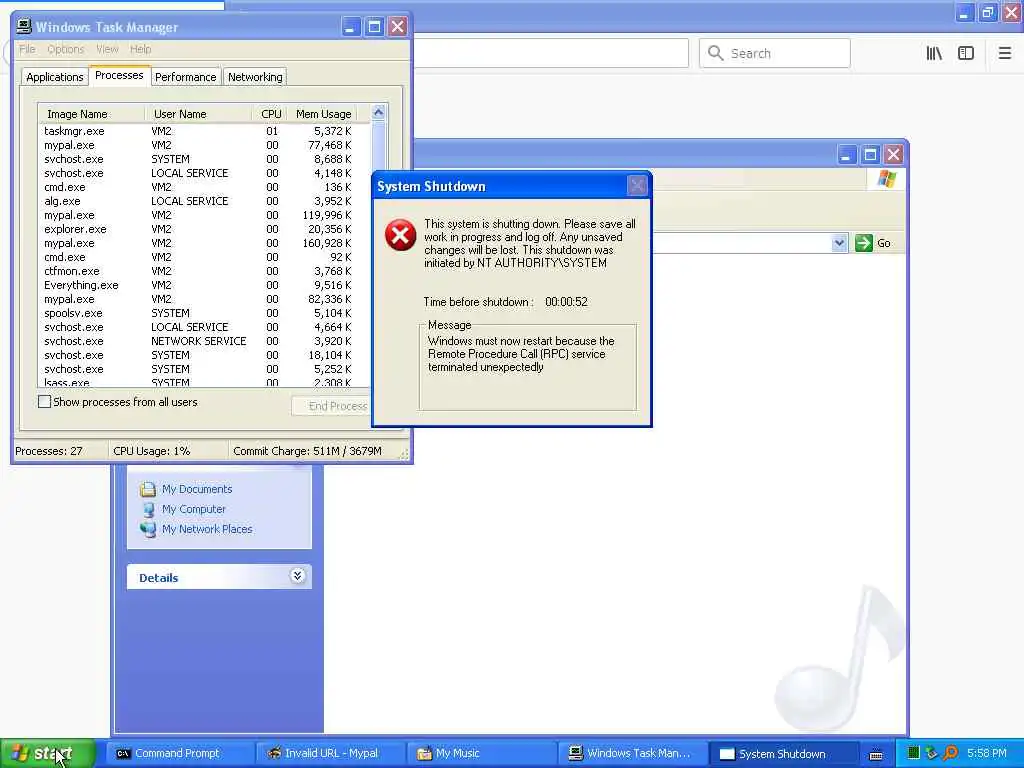The height and width of the screenshot is (768, 1024).
Task: Click the End Process button
Action: pos(331,406)
